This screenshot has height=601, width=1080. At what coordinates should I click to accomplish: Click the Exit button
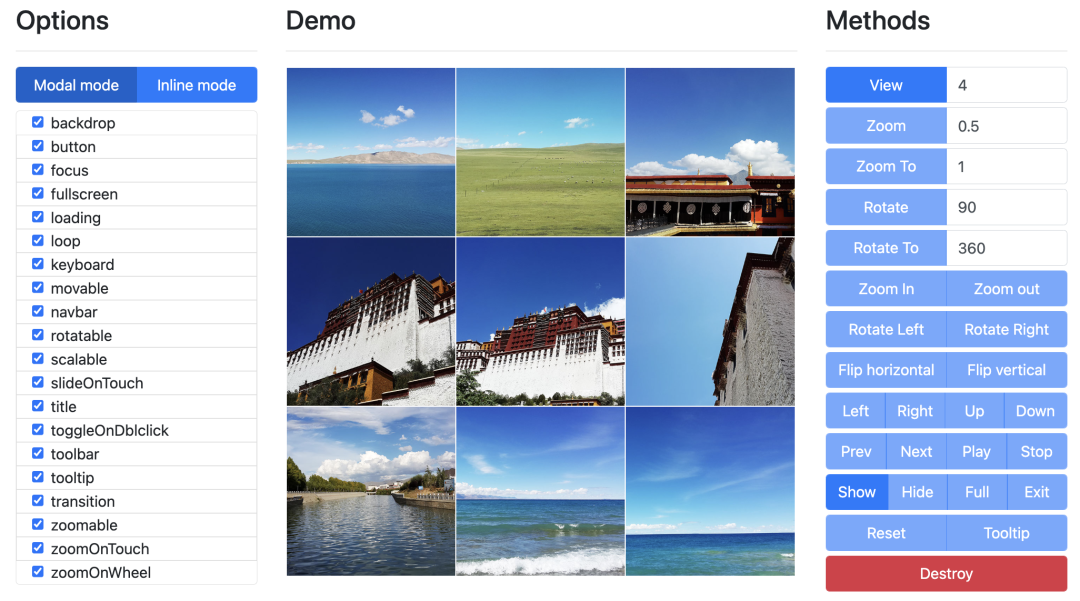[1037, 492]
